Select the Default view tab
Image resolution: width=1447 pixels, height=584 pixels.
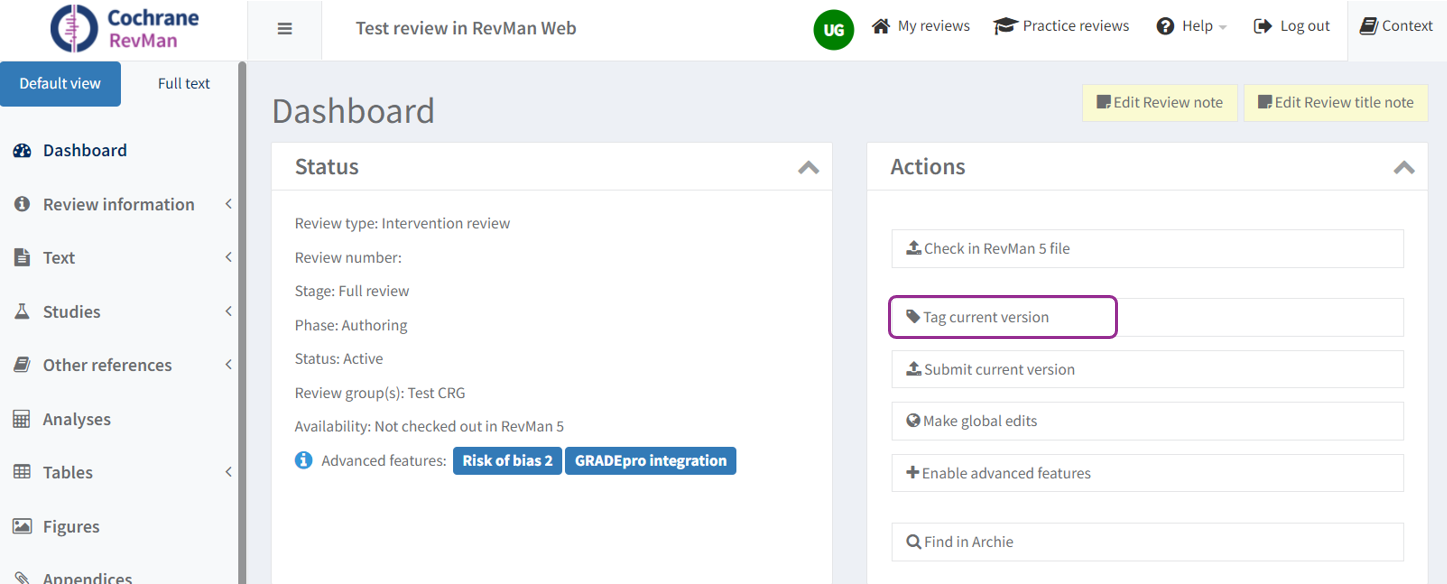[x=60, y=84]
